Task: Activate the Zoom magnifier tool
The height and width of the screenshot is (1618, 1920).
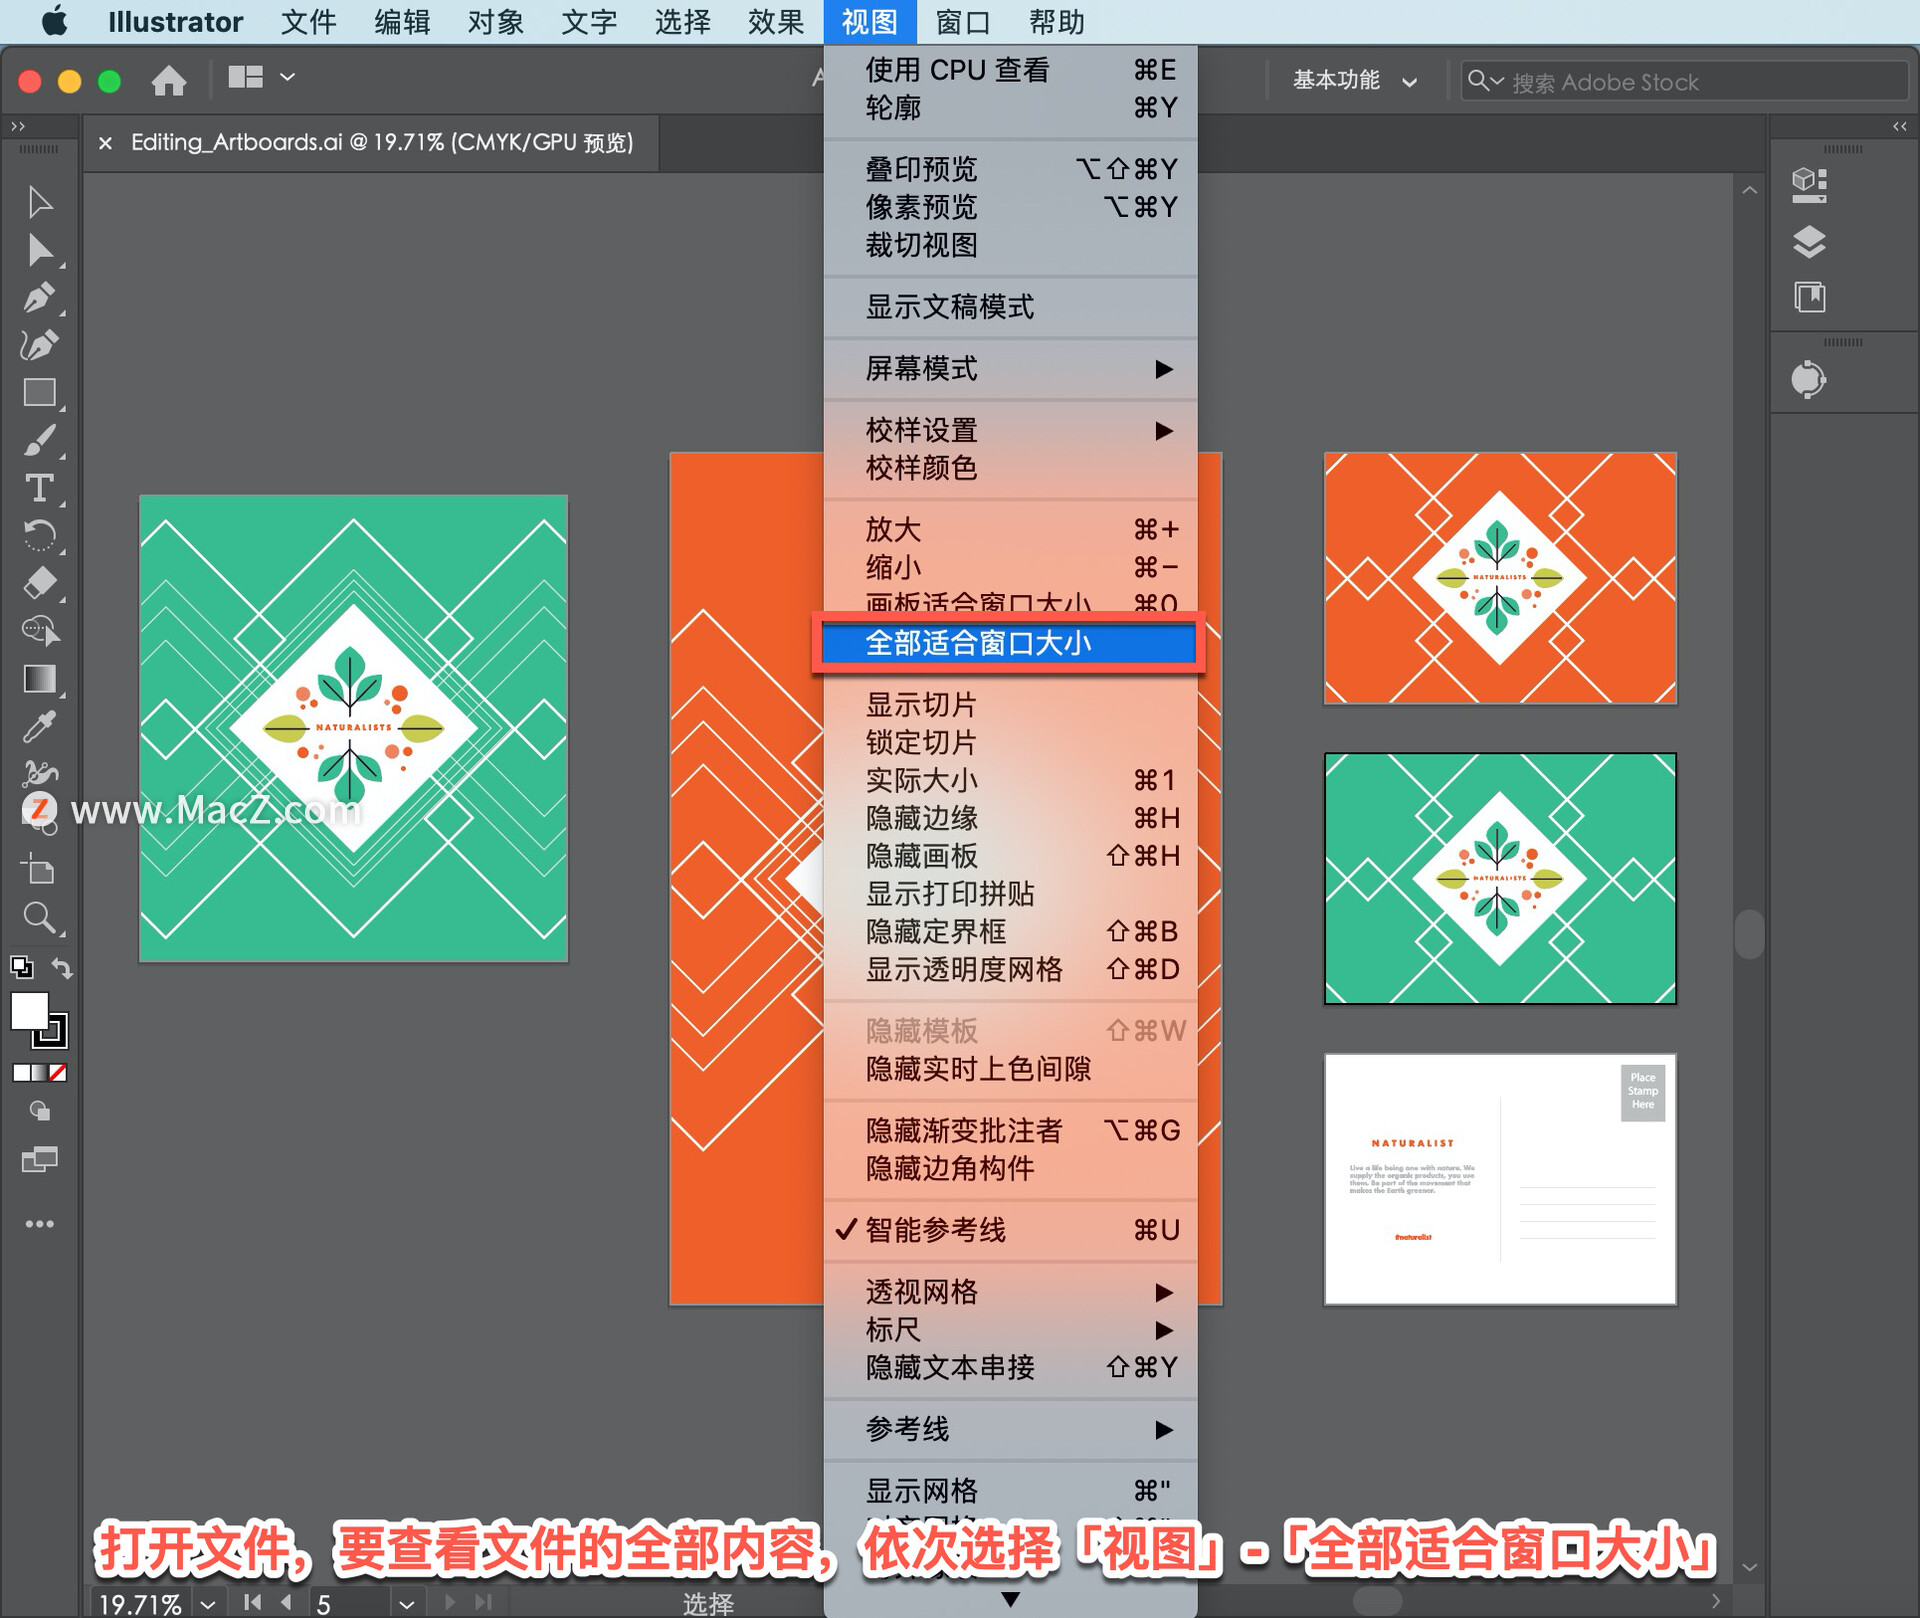Action: tap(39, 917)
